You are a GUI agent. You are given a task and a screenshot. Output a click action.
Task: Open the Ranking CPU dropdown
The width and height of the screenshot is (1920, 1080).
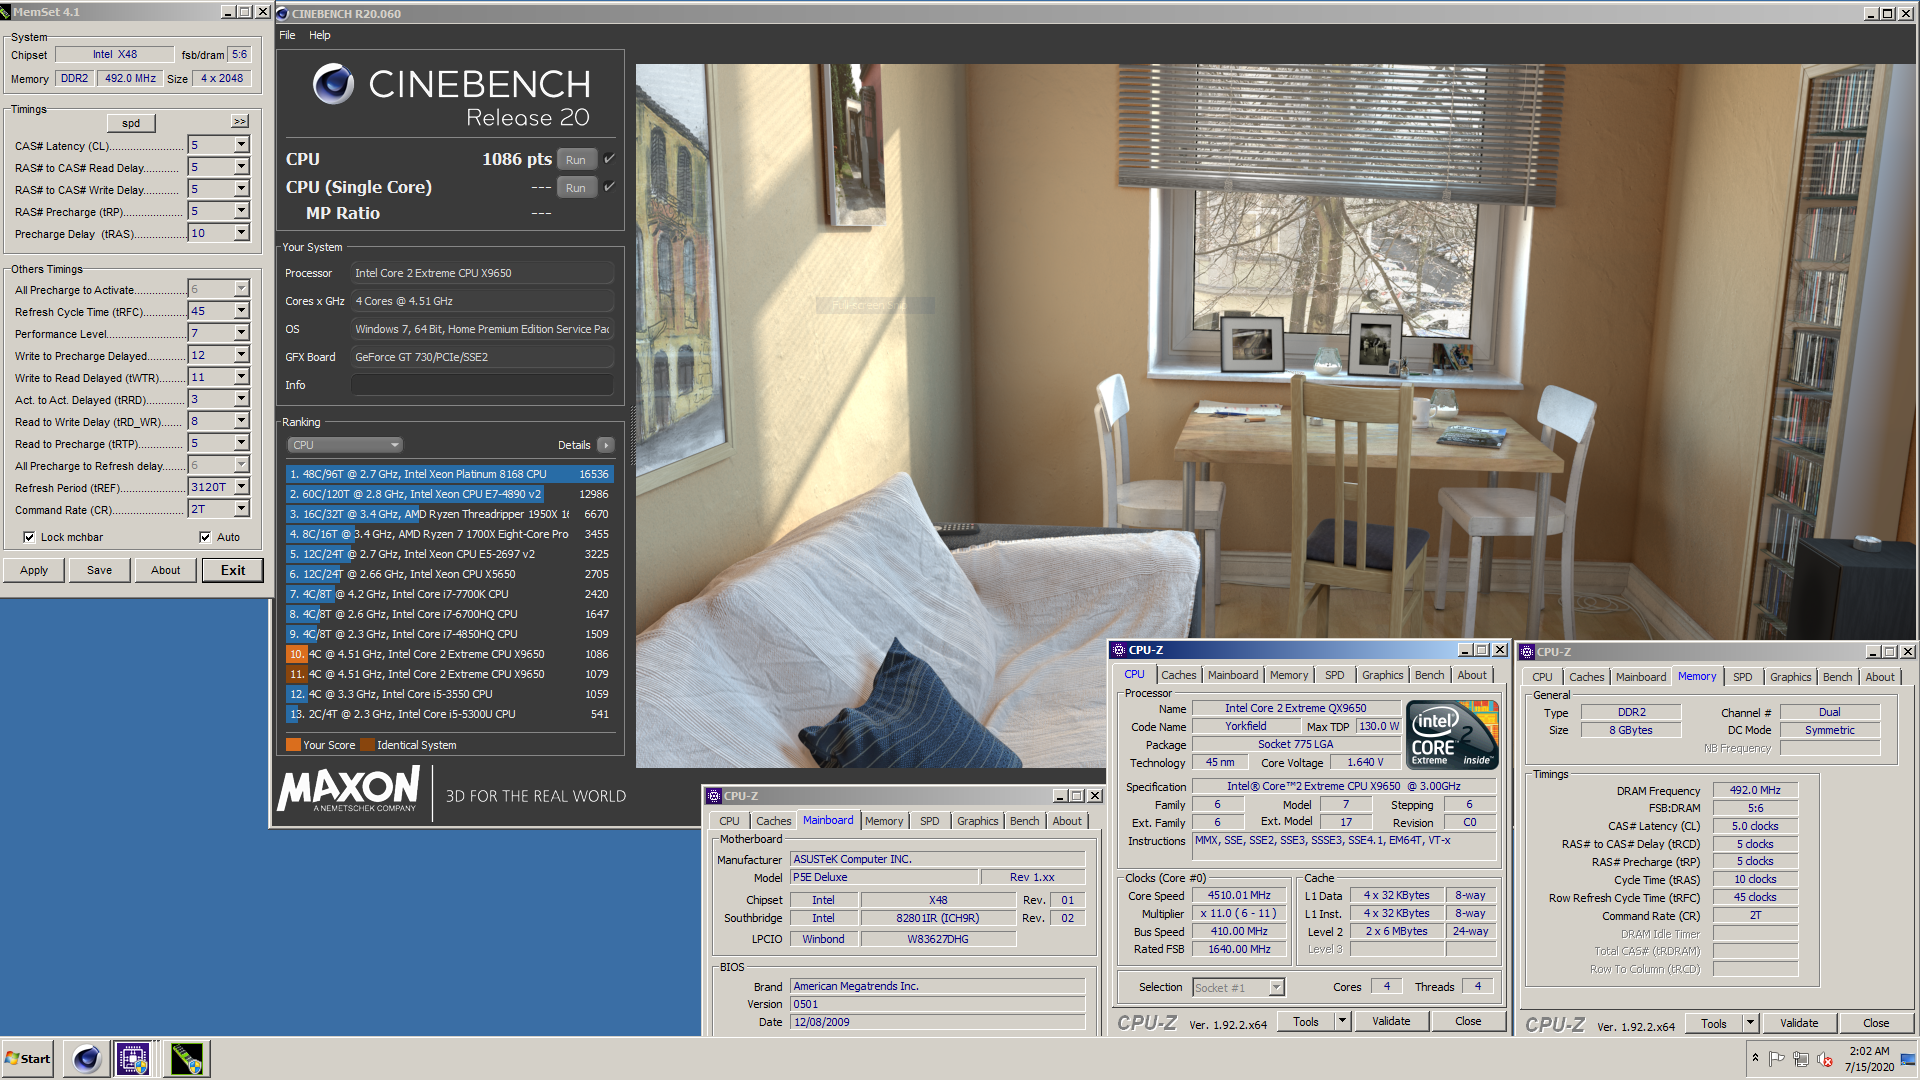(x=344, y=445)
